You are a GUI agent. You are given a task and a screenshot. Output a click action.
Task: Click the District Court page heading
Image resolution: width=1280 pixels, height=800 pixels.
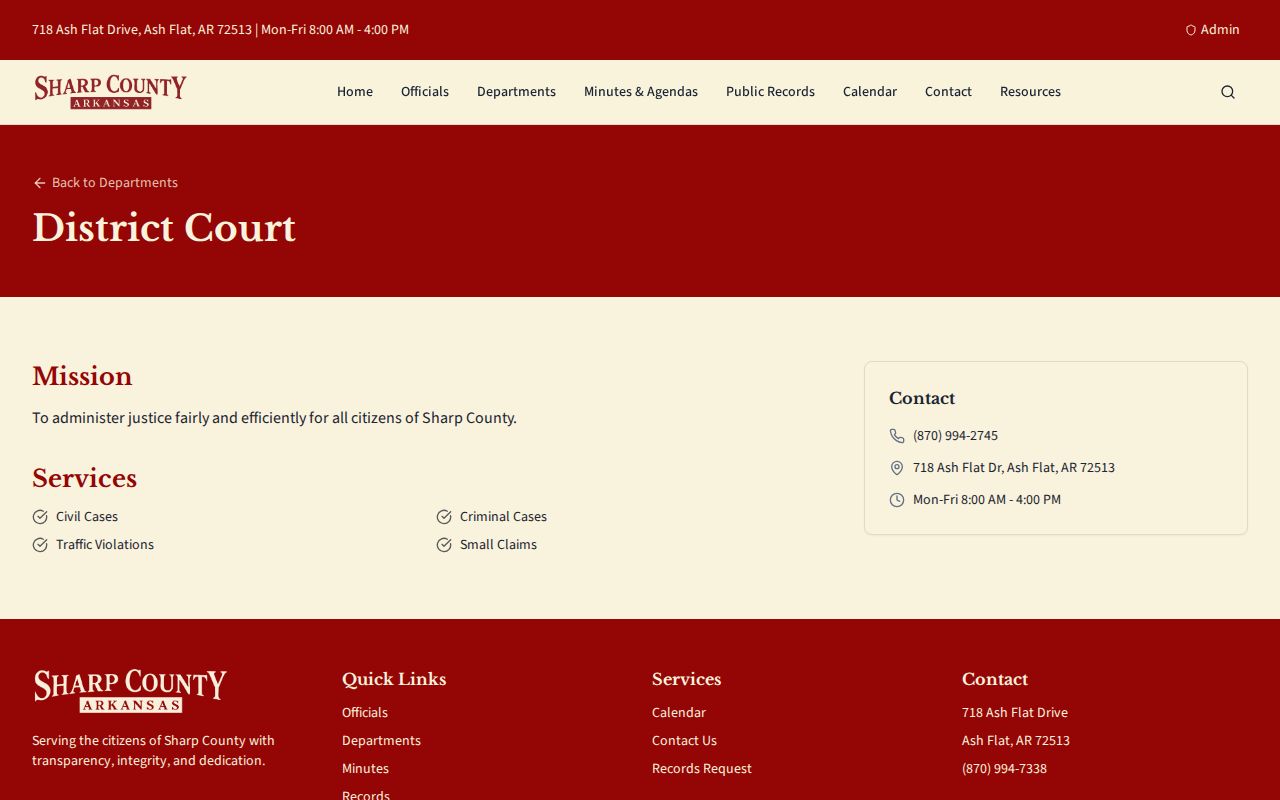[164, 228]
